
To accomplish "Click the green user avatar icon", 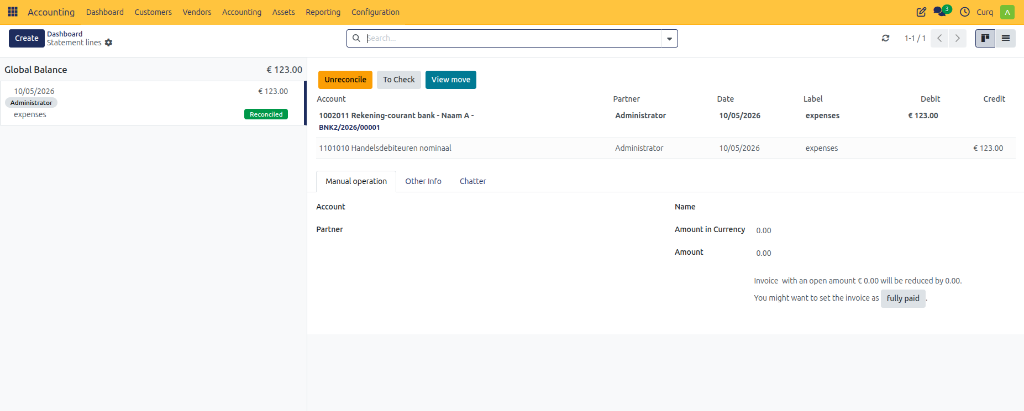I will point(1006,12).
